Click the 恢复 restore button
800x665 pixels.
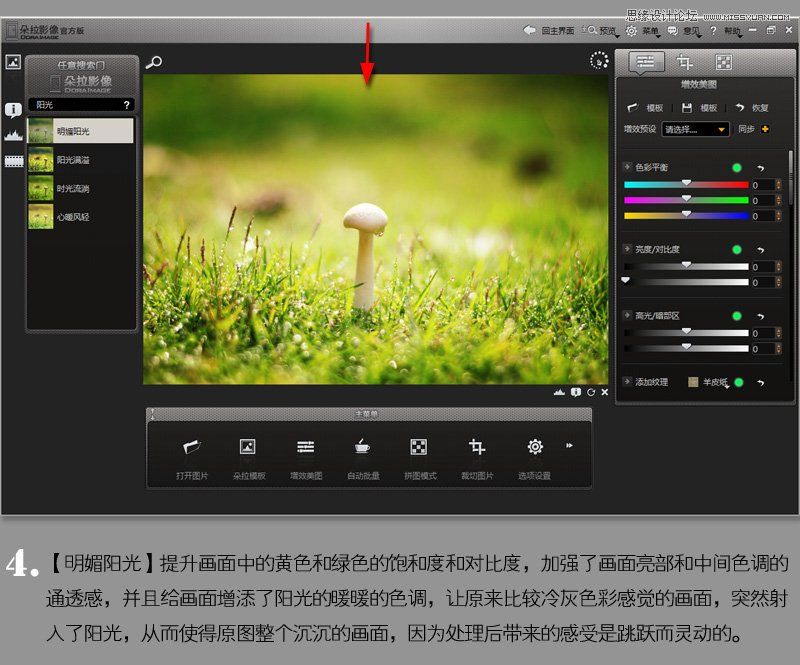point(760,108)
